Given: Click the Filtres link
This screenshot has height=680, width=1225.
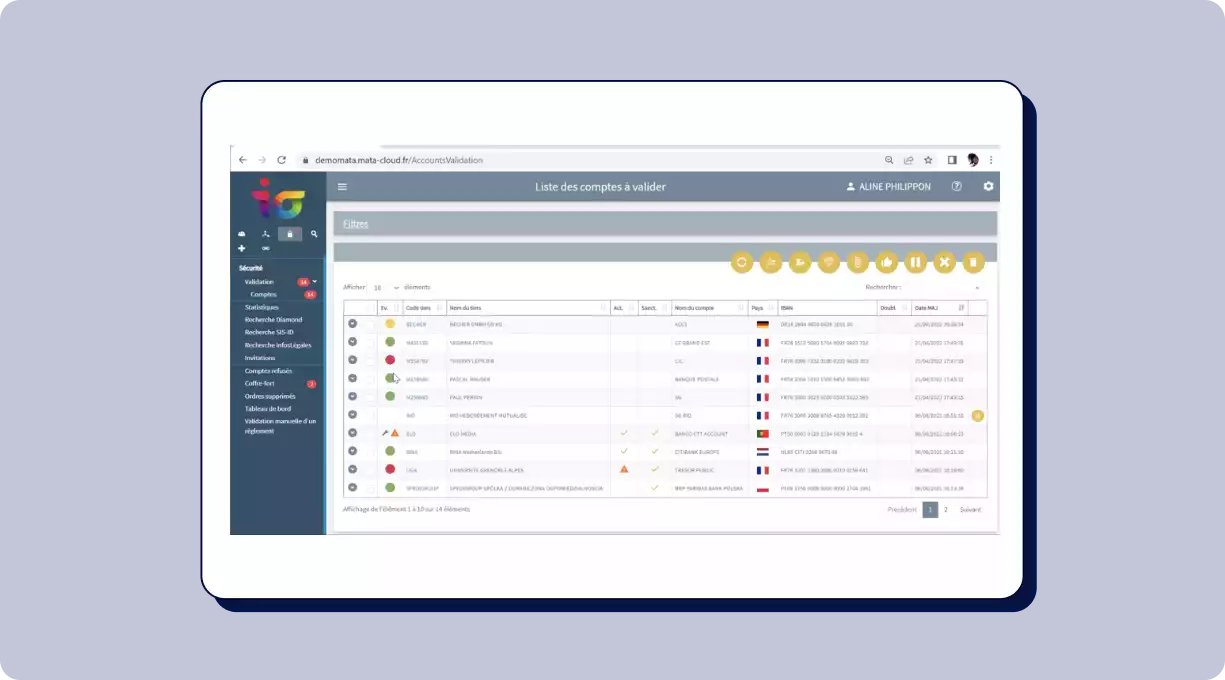Looking at the screenshot, I should [355, 224].
